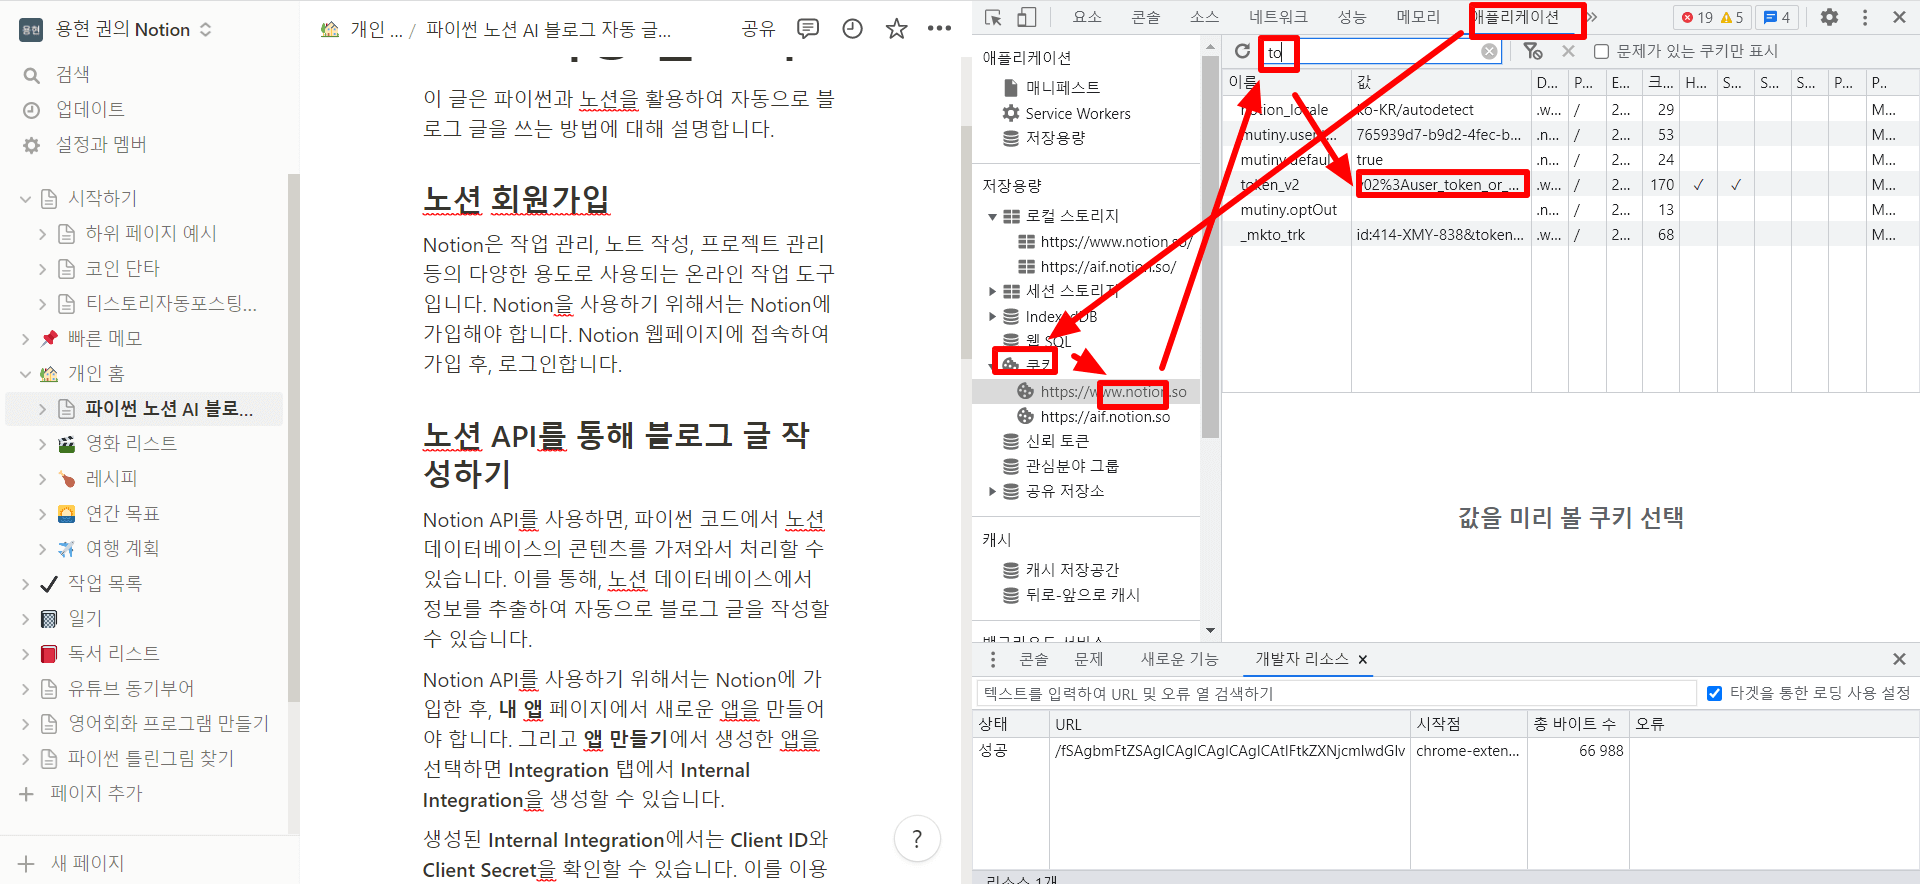Image resolution: width=1920 pixels, height=884 pixels.
Task: Open DevTools customize vertical dots menu
Action: pos(1865,17)
